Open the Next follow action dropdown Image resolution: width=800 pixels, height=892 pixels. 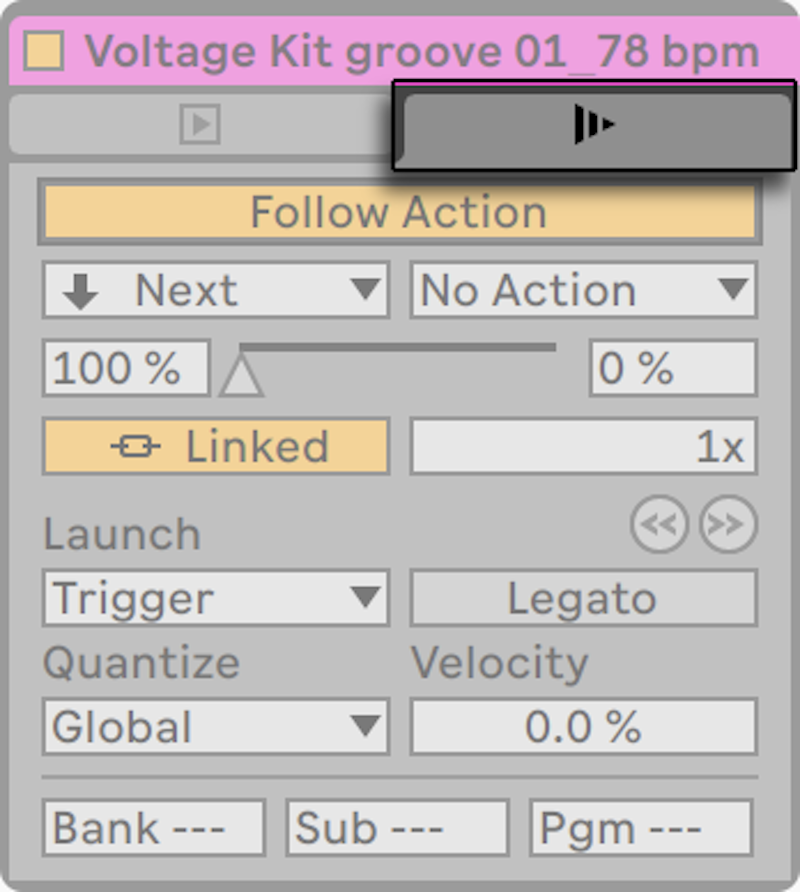215,290
